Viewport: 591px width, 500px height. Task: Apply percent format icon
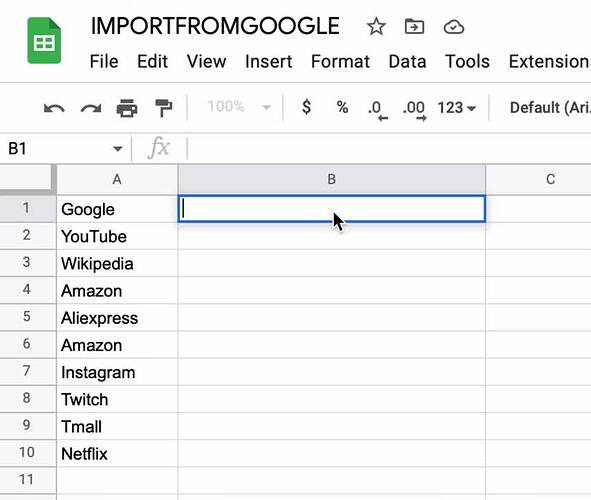[x=342, y=107]
